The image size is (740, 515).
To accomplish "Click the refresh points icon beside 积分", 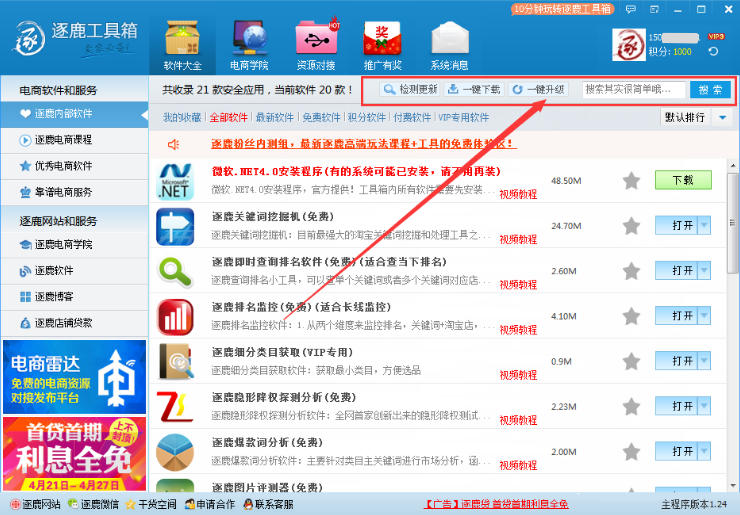I will (x=713, y=51).
